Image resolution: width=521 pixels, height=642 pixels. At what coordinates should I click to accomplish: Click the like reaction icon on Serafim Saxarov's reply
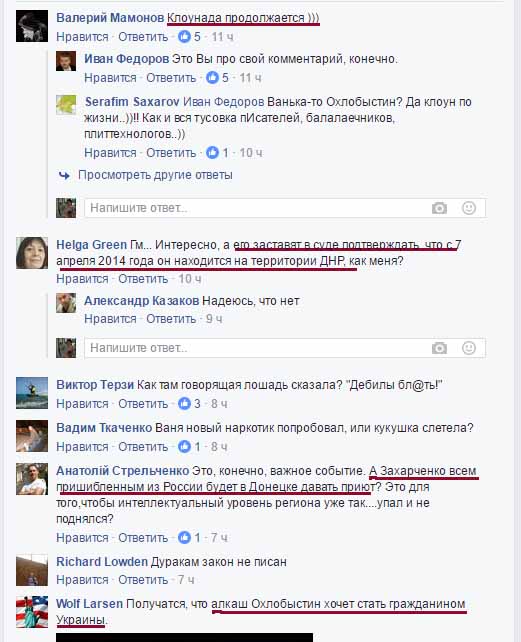tap(212, 153)
